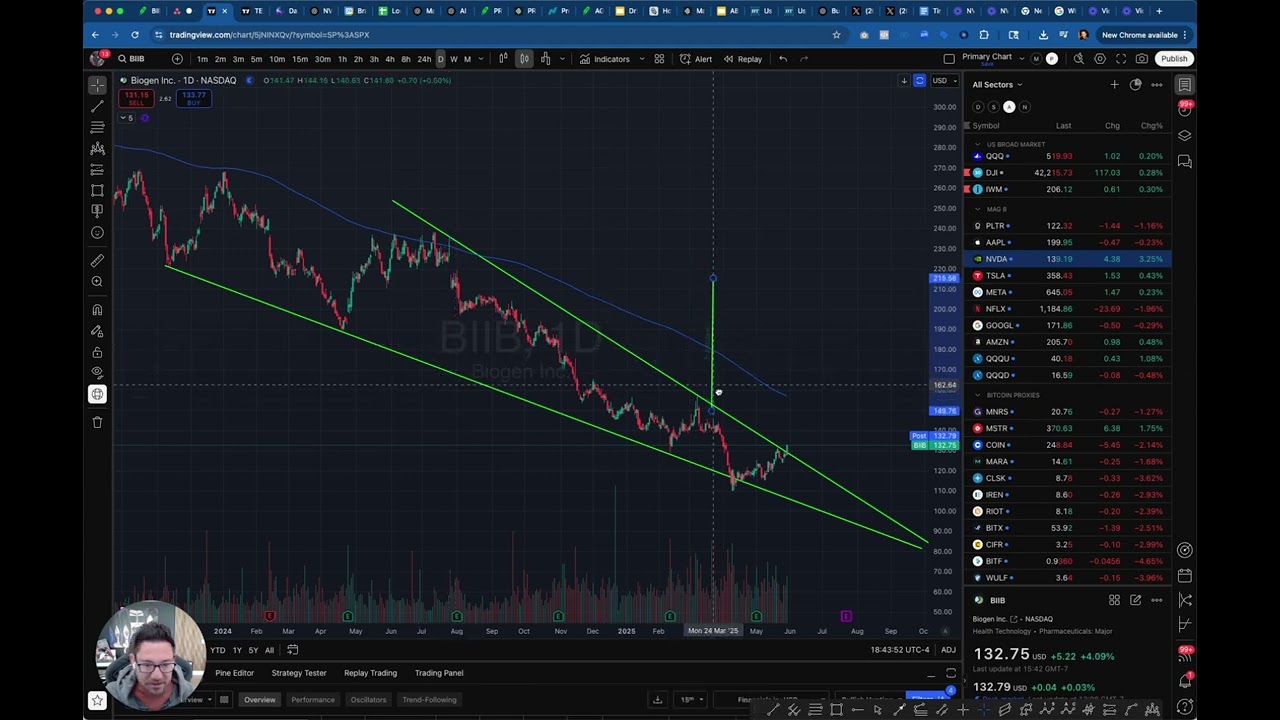Open quick search magnifier icon
This screenshot has width=1280, height=720.
coord(1079,59)
